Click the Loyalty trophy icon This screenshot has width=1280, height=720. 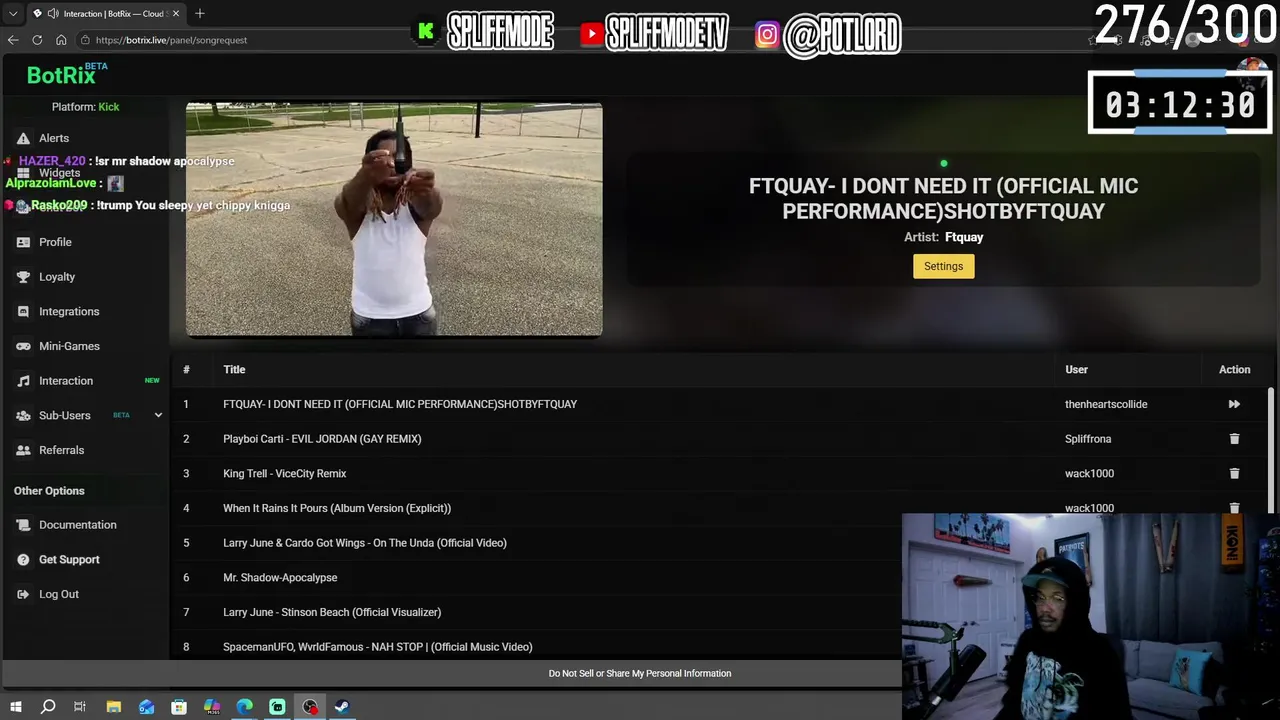coord(23,277)
